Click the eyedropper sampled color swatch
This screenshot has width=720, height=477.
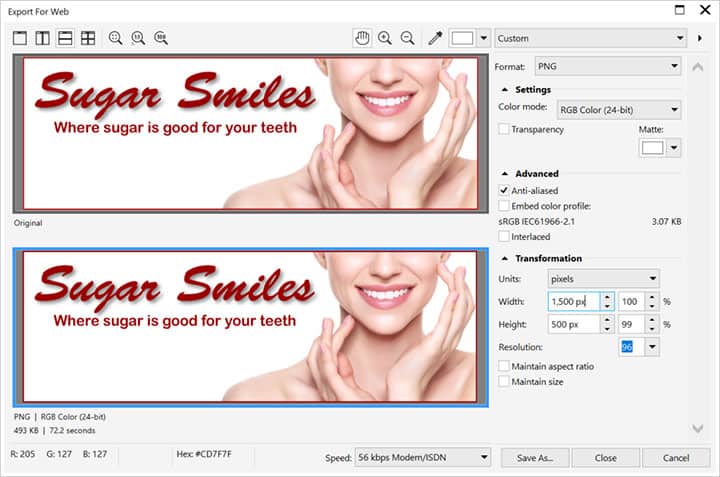(462, 38)
